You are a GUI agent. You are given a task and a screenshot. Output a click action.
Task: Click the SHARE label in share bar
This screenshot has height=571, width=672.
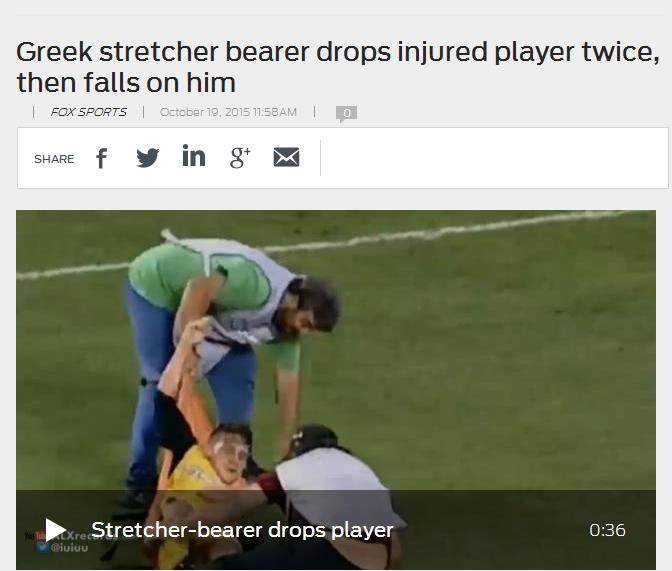point(54,159)
